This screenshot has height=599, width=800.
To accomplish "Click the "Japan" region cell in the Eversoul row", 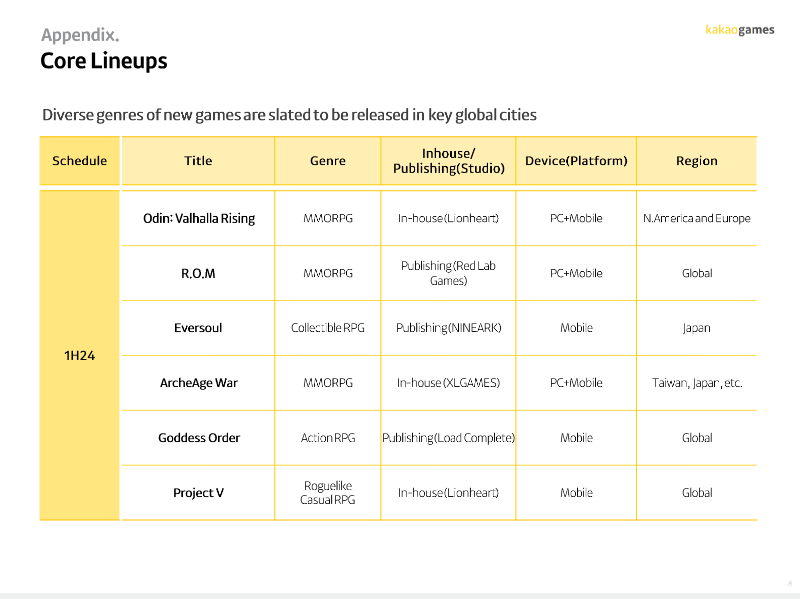I will [x=697, y=328].
